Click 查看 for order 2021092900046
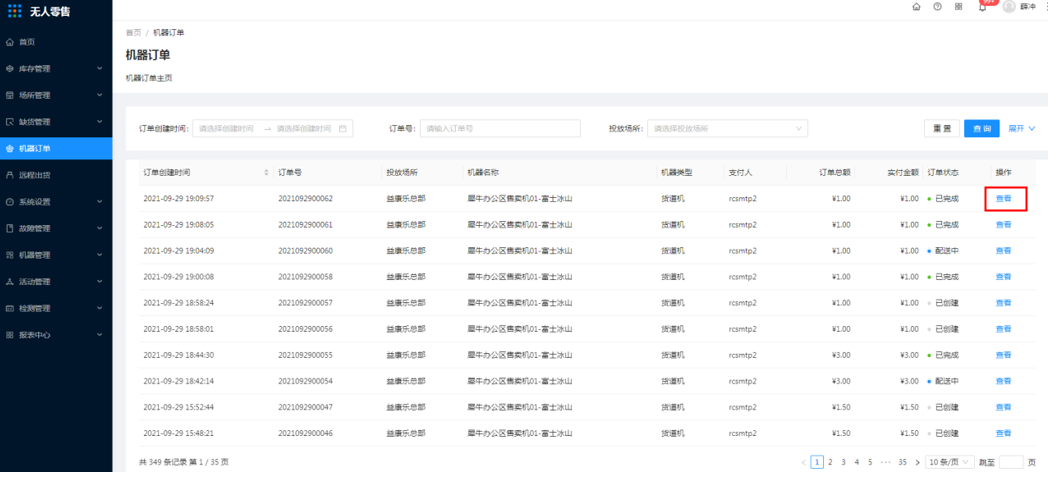The height and width of the screenshot is (480, 1064). click(1004, 433)
